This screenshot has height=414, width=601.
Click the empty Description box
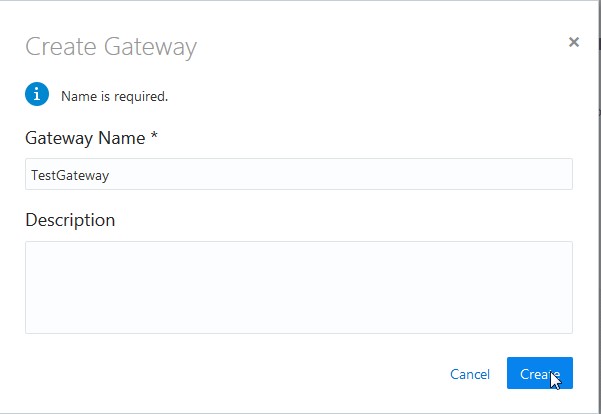pos(298,287)
